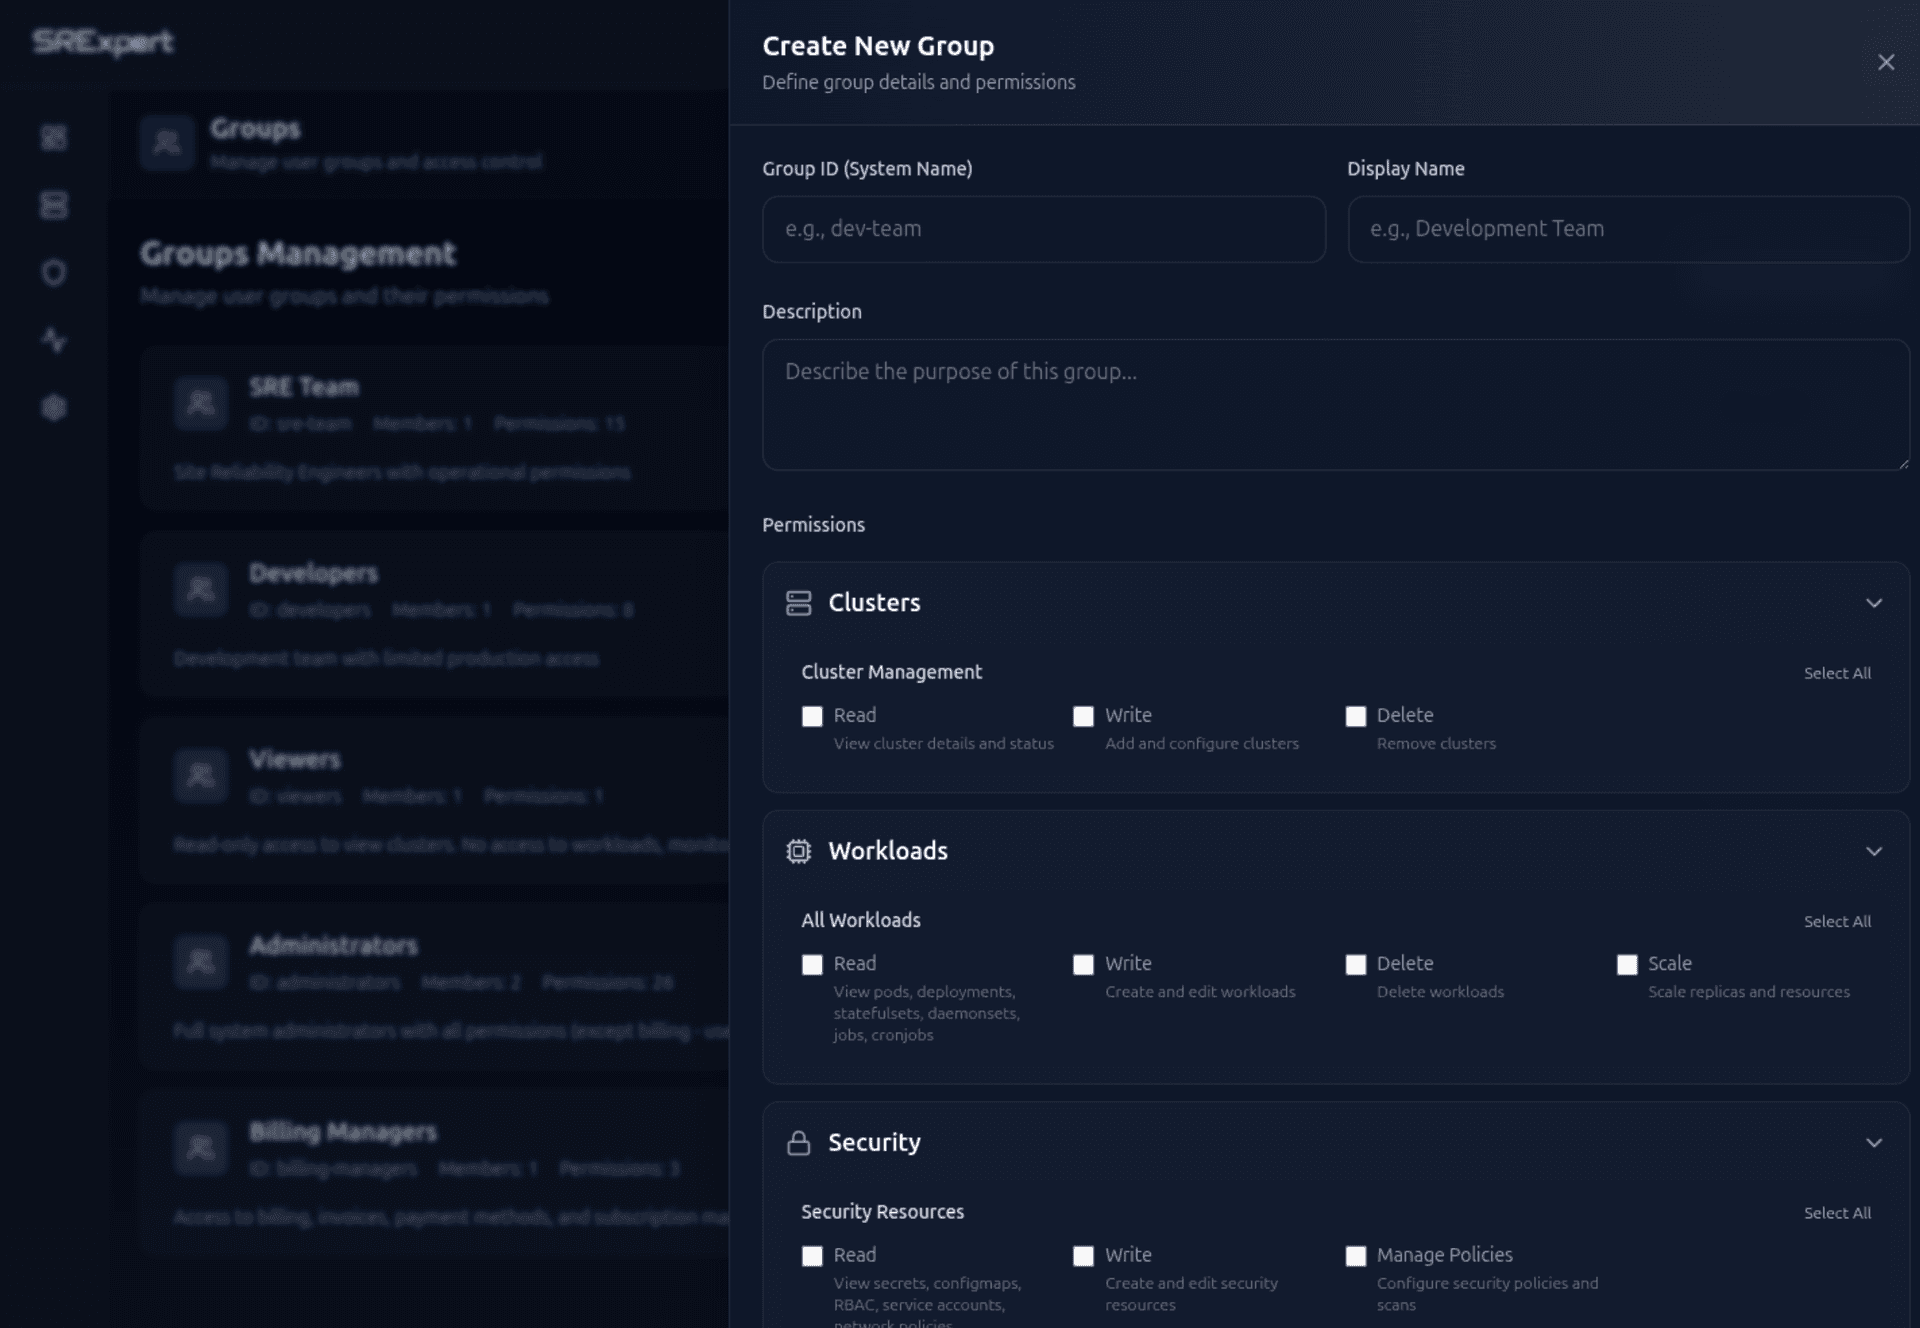Open Settings from the bottom sidebar icon
This screenshot has height=1328, width=1920.
[x=54, y=407]
